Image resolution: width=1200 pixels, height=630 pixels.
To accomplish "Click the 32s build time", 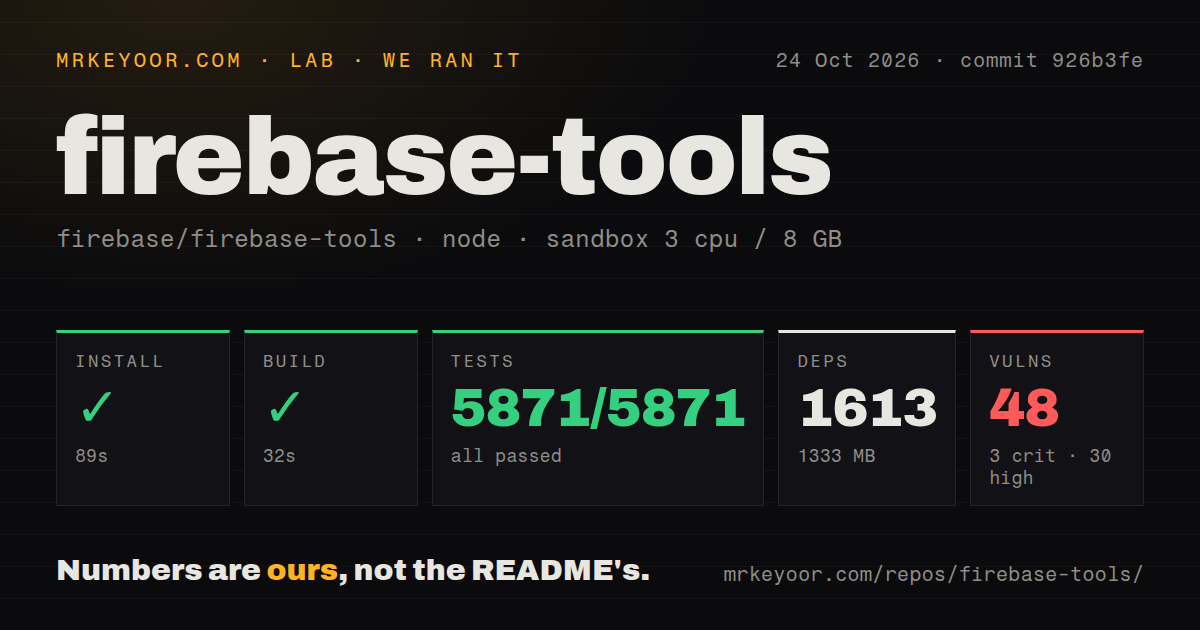I will 279,456.
